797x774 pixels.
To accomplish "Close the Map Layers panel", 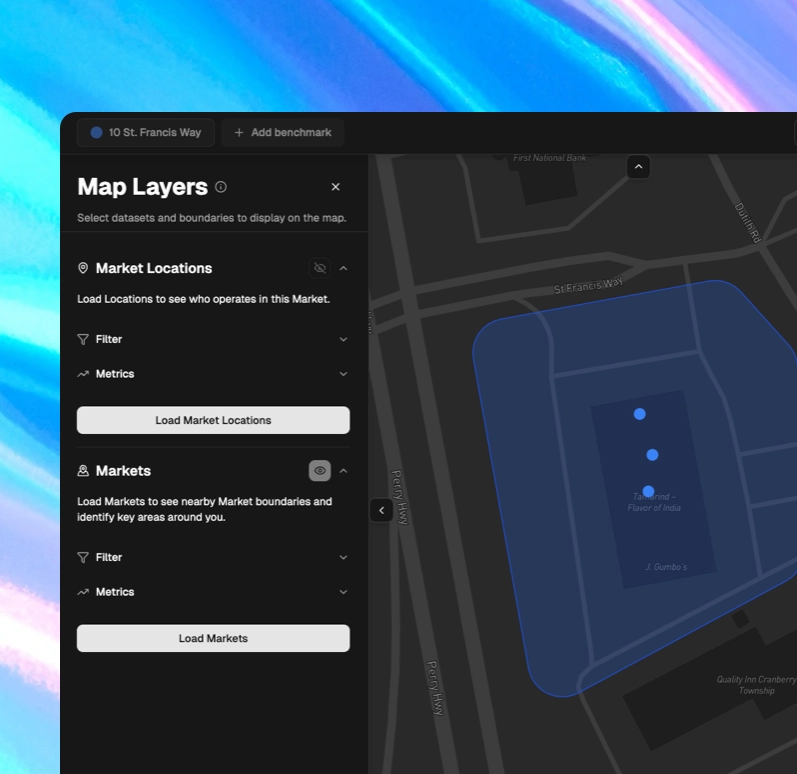I will click(x=335, y=187).
